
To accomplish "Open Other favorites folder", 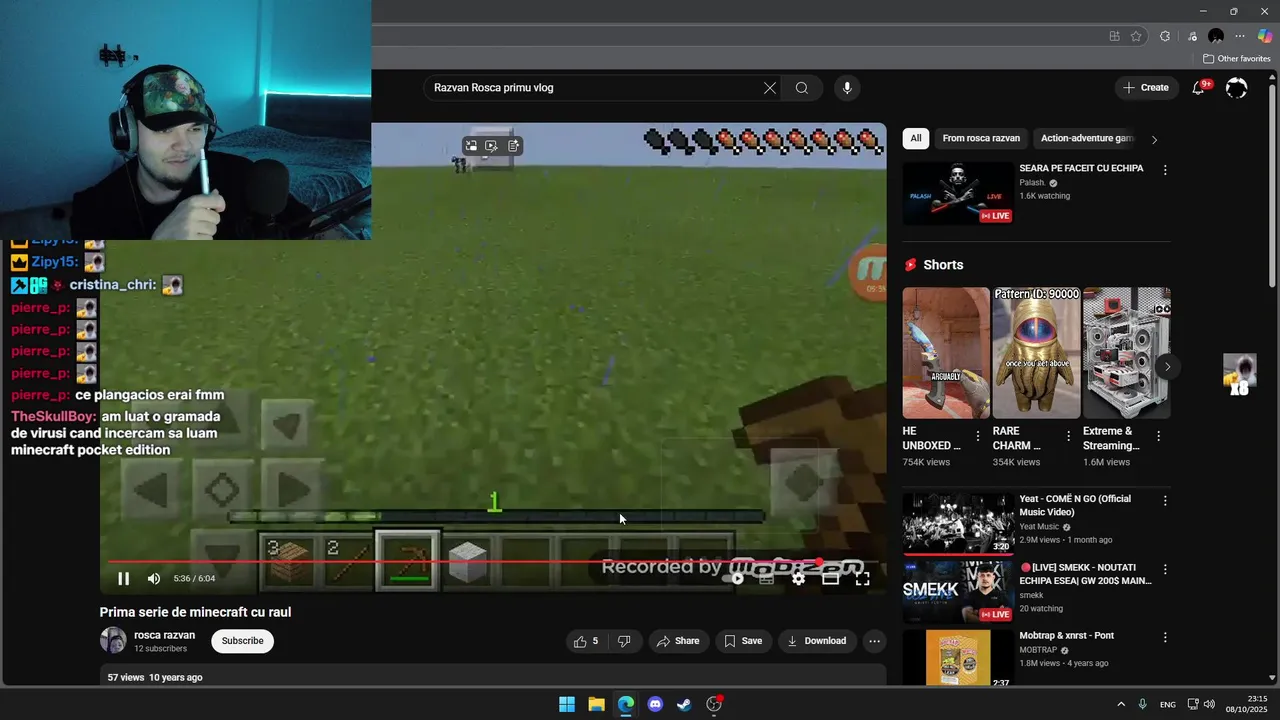I will (x=1237, y=59).
